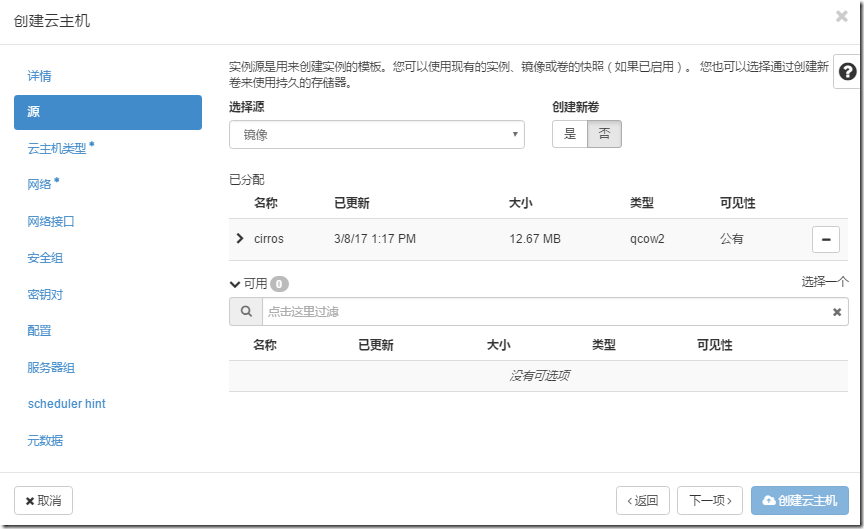864x529 pixels.
Task: Click the 公有 visibility cell
Action: (x=732, y=239)
